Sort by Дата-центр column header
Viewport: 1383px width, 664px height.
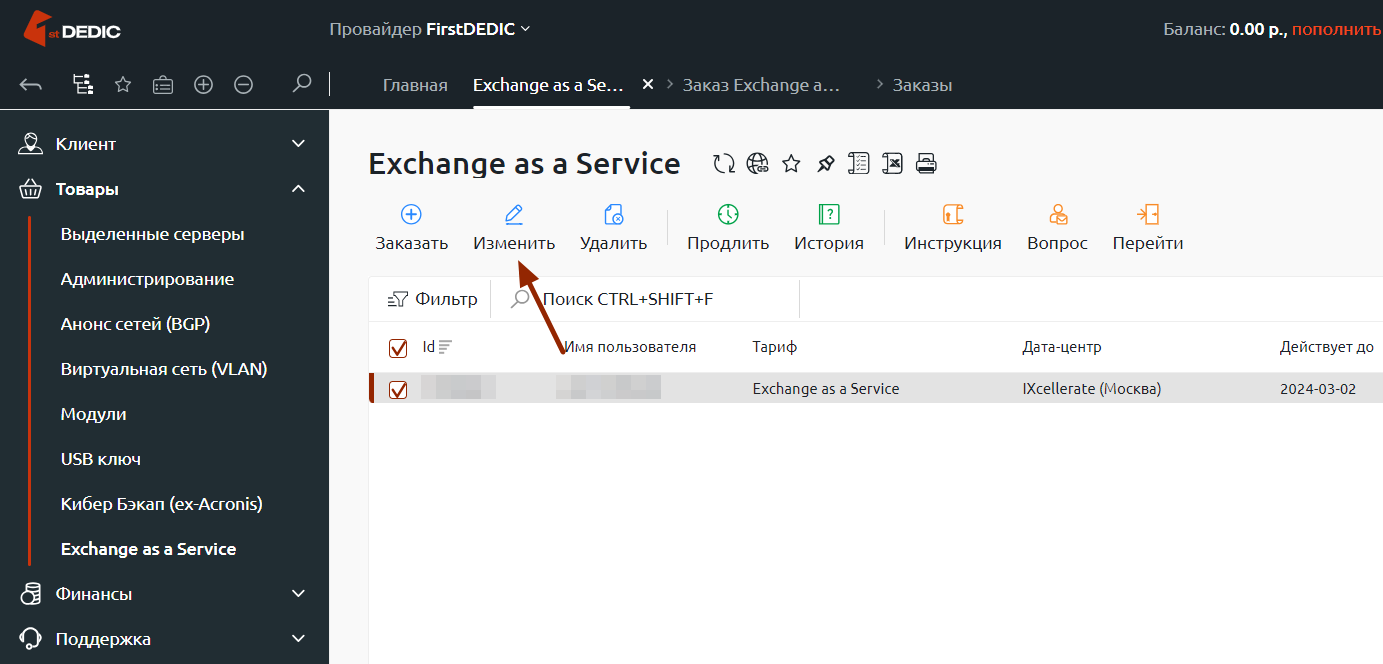(x=1061, y=347)
